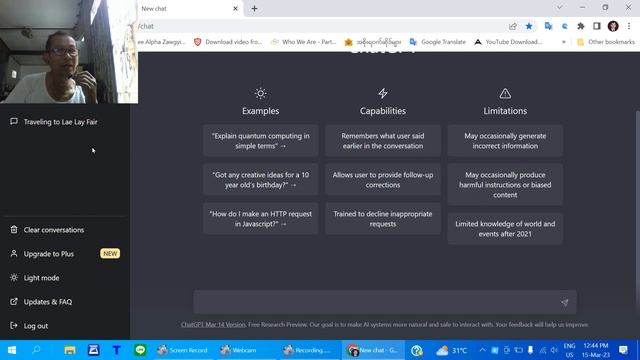The width and height of the screenshot is (640, 360).
Task: Switch to Webcam taskbar window
Action: [x=238, y=350]
